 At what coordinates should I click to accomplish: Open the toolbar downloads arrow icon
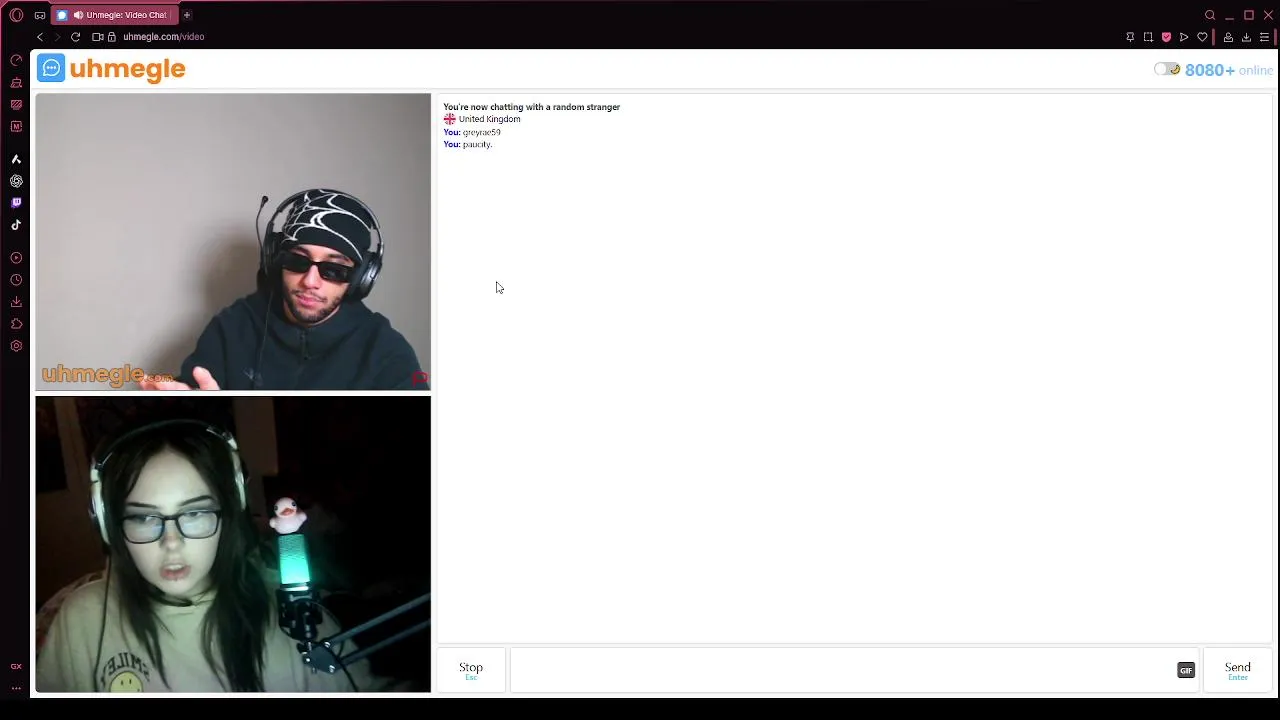1246,37
